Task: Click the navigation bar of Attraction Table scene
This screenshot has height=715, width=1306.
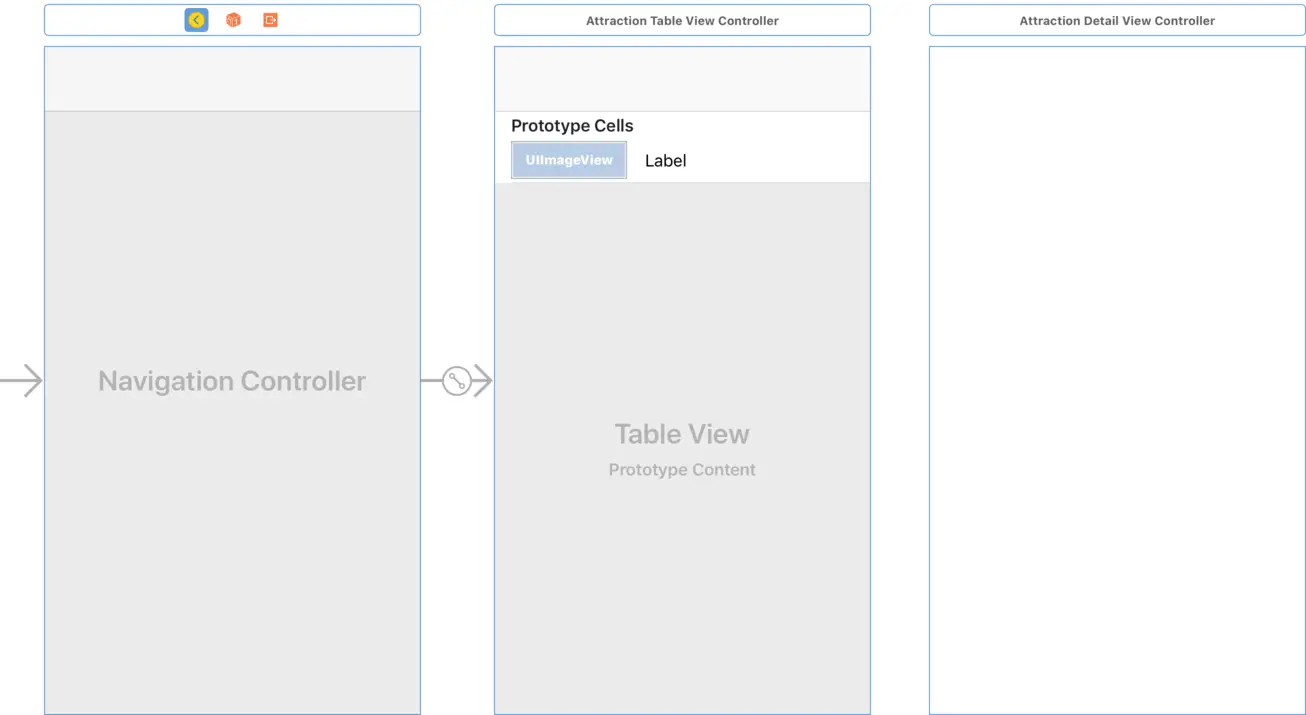Action: 682,79
